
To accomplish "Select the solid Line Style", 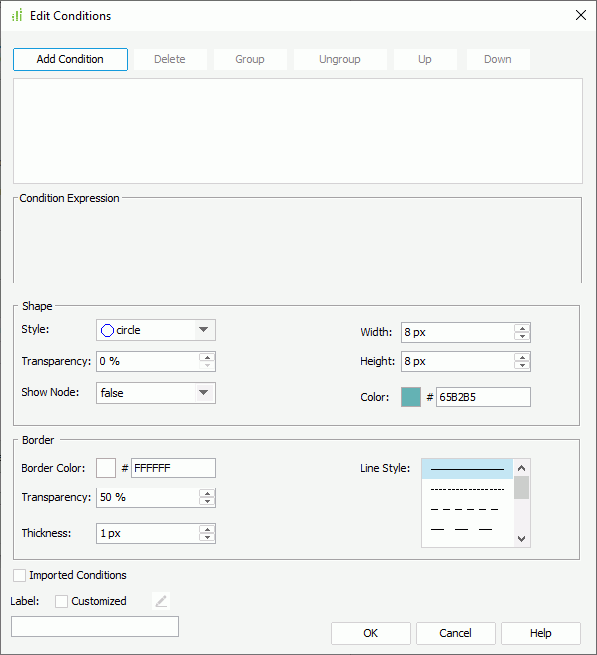I will click(x=467, y=469).
